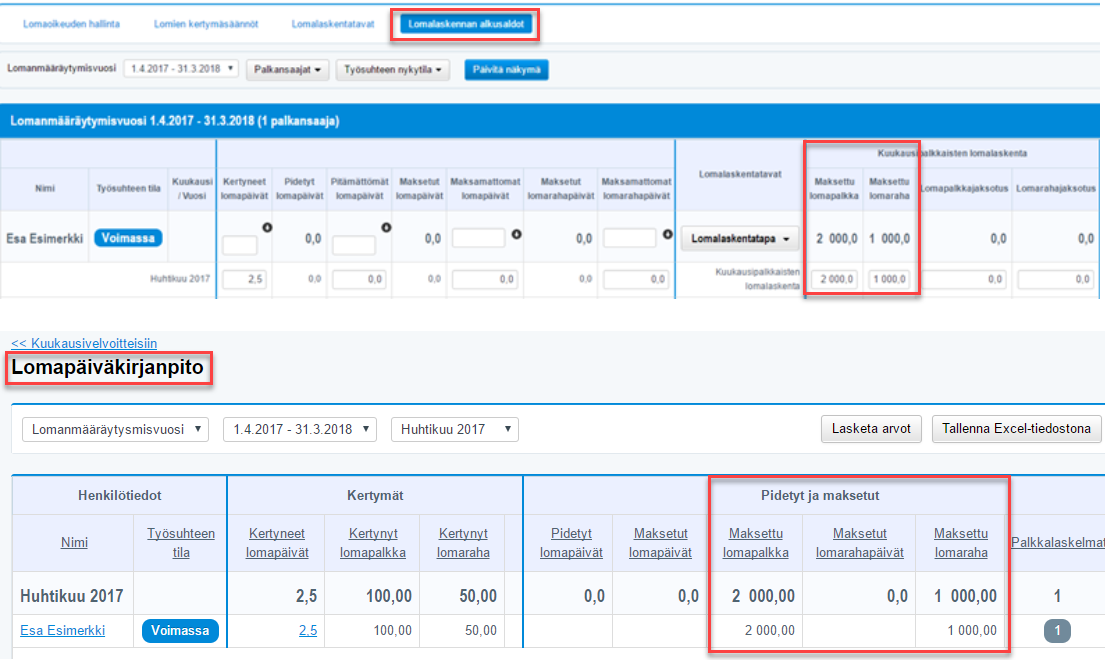Click arrow icon beside Maksamattomat lomapäivät input
1106x660 pixels.
coord(516,236)
